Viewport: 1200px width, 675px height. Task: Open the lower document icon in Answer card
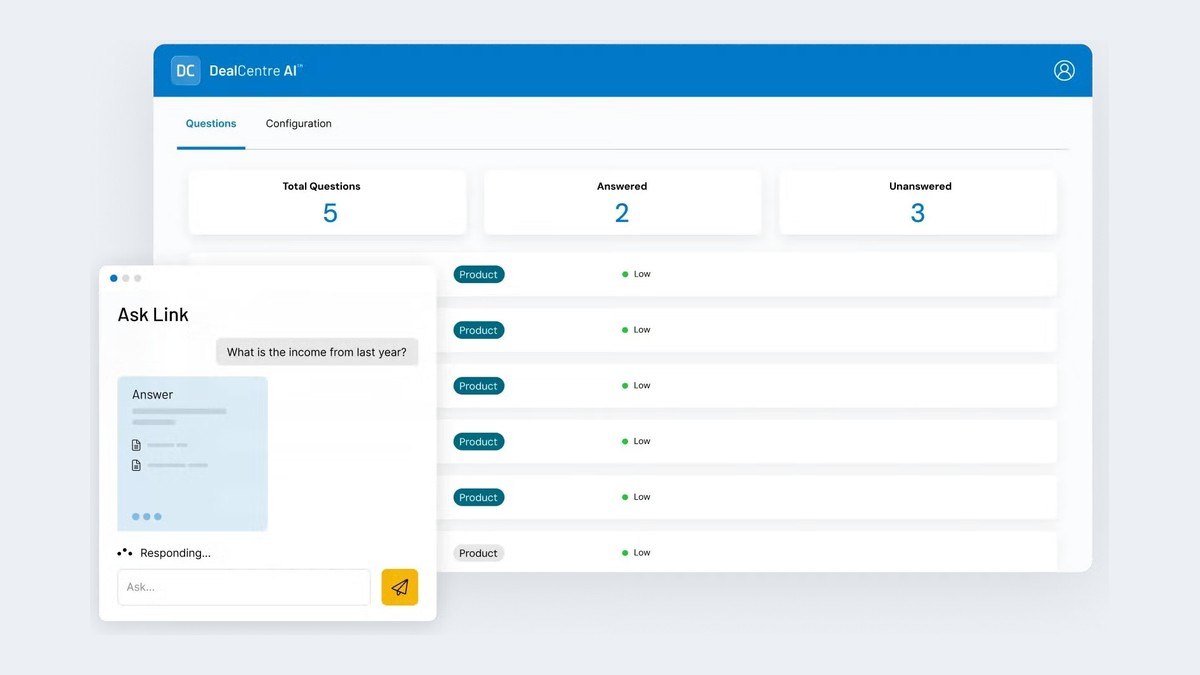coord(136,465)
